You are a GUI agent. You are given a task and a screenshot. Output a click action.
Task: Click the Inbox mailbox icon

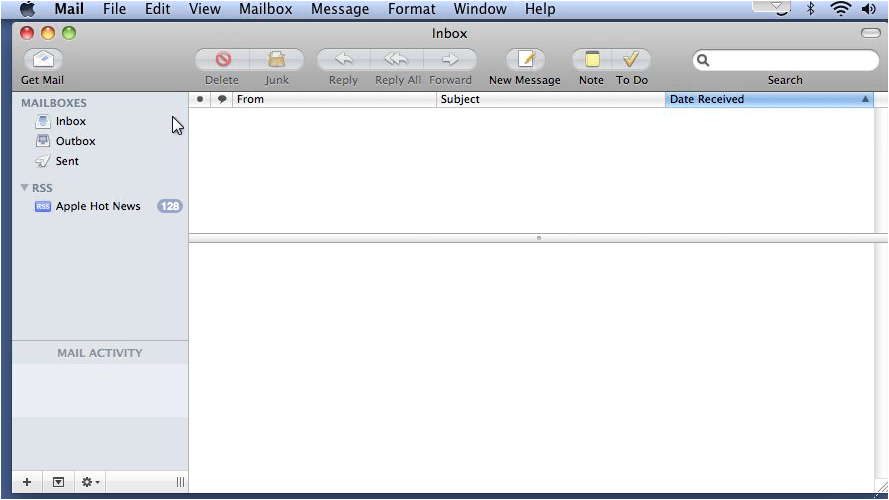pyautogui.click(x=43, y=121)
